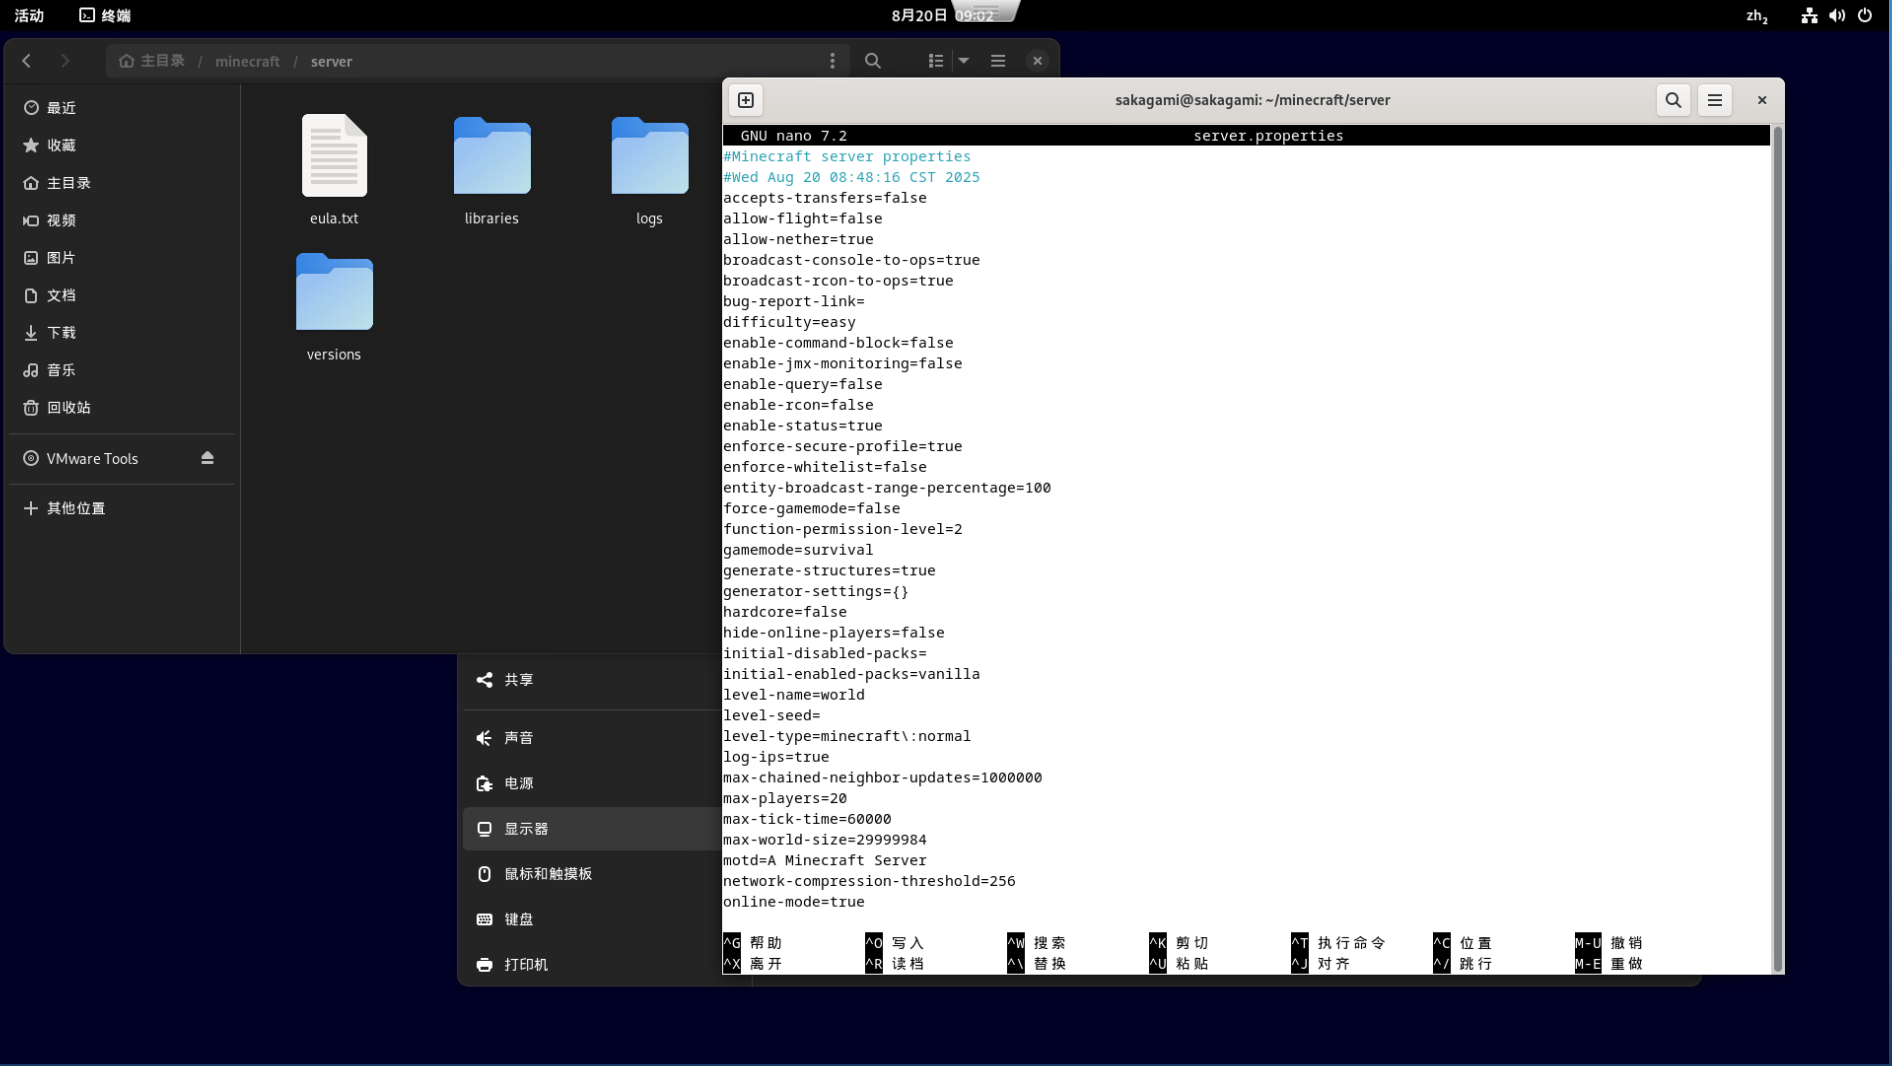This screenshot has width=1892, height=1066.
Task: Toggle list view in file manager
Action: pyautogui.click(x=936, y=61)
